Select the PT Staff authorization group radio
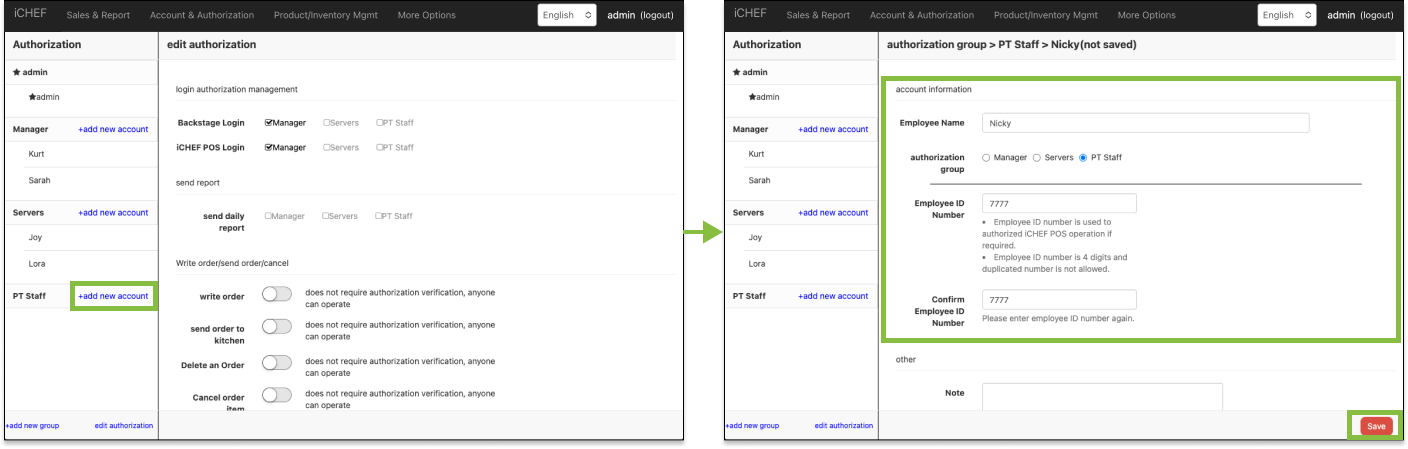The image size is (1408, 449). [1083, 158]
